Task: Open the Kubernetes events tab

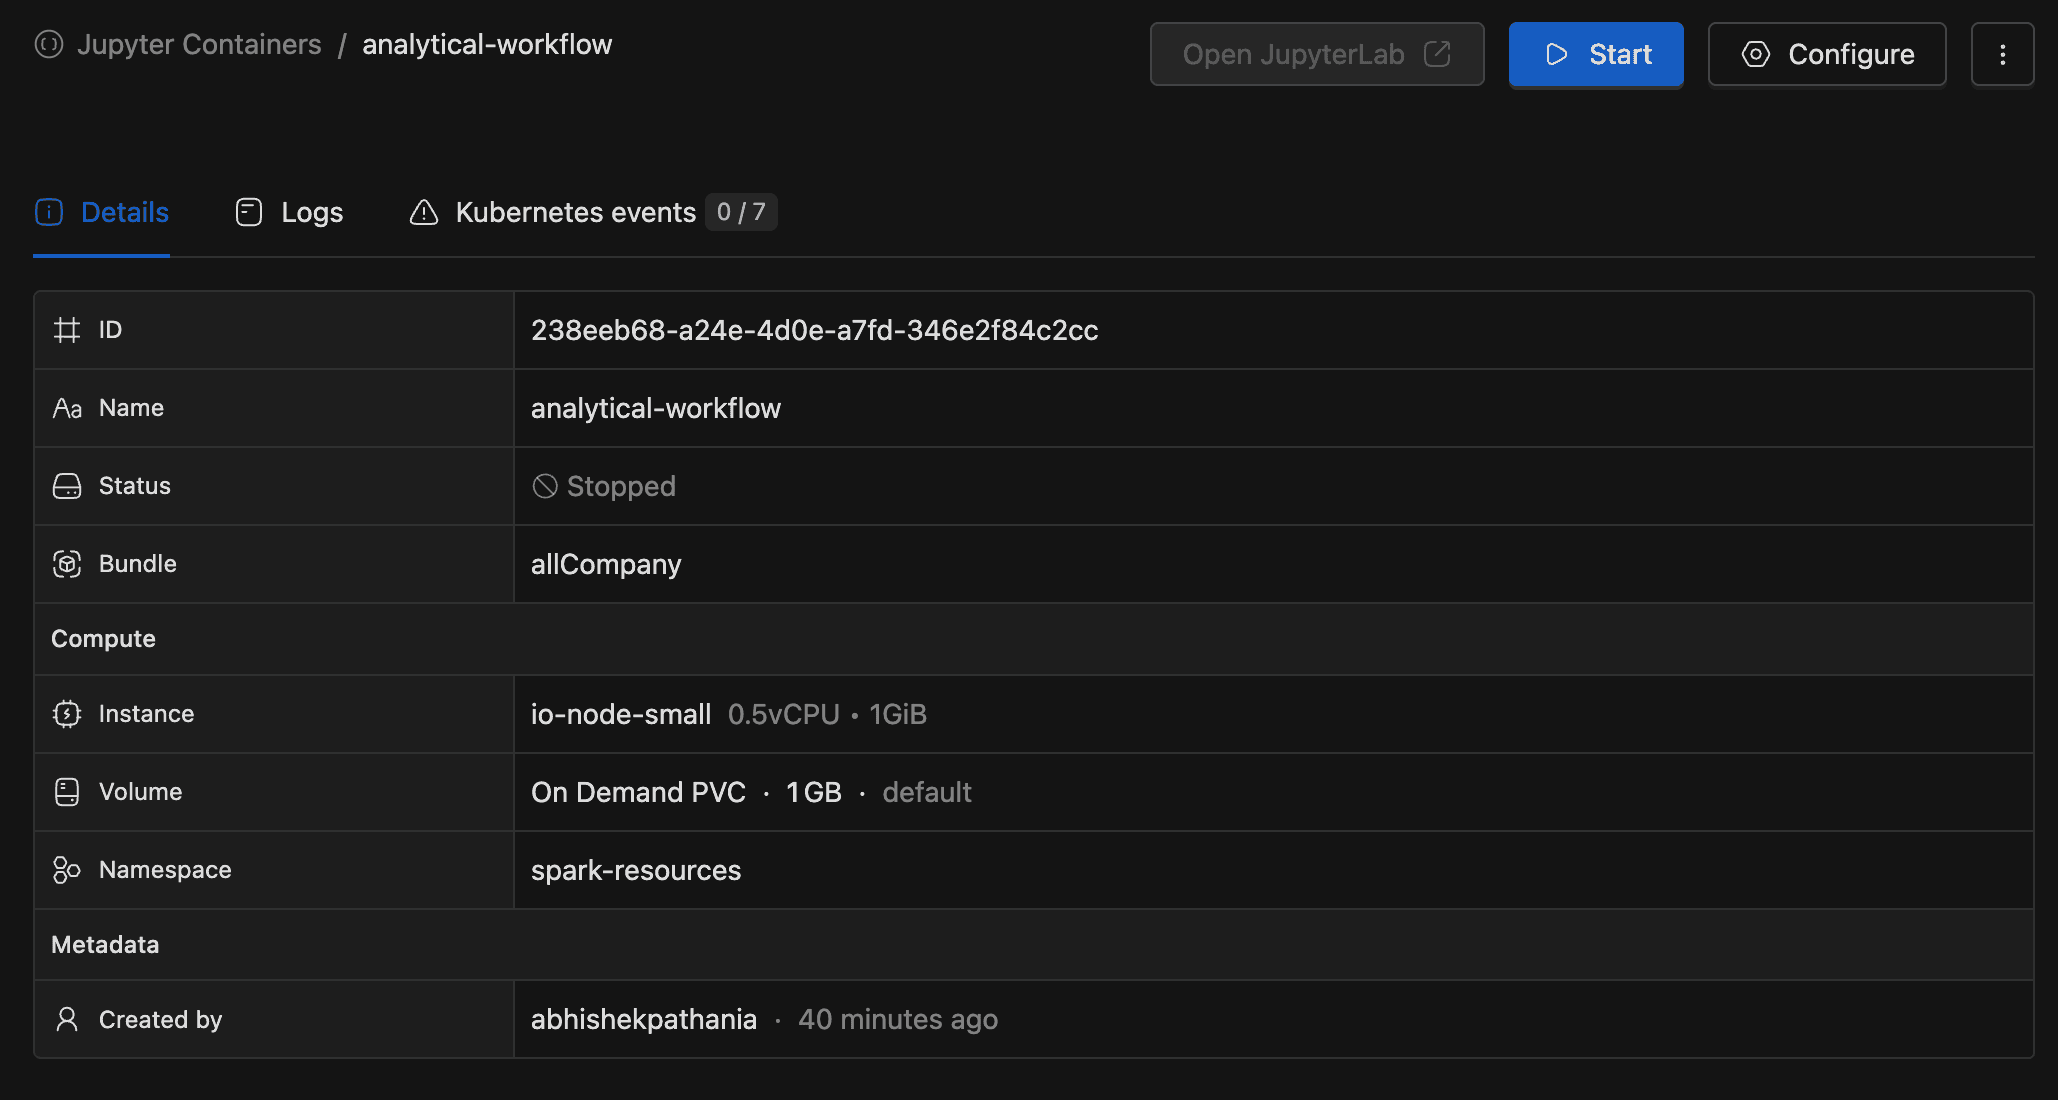Action: point(575,212)
